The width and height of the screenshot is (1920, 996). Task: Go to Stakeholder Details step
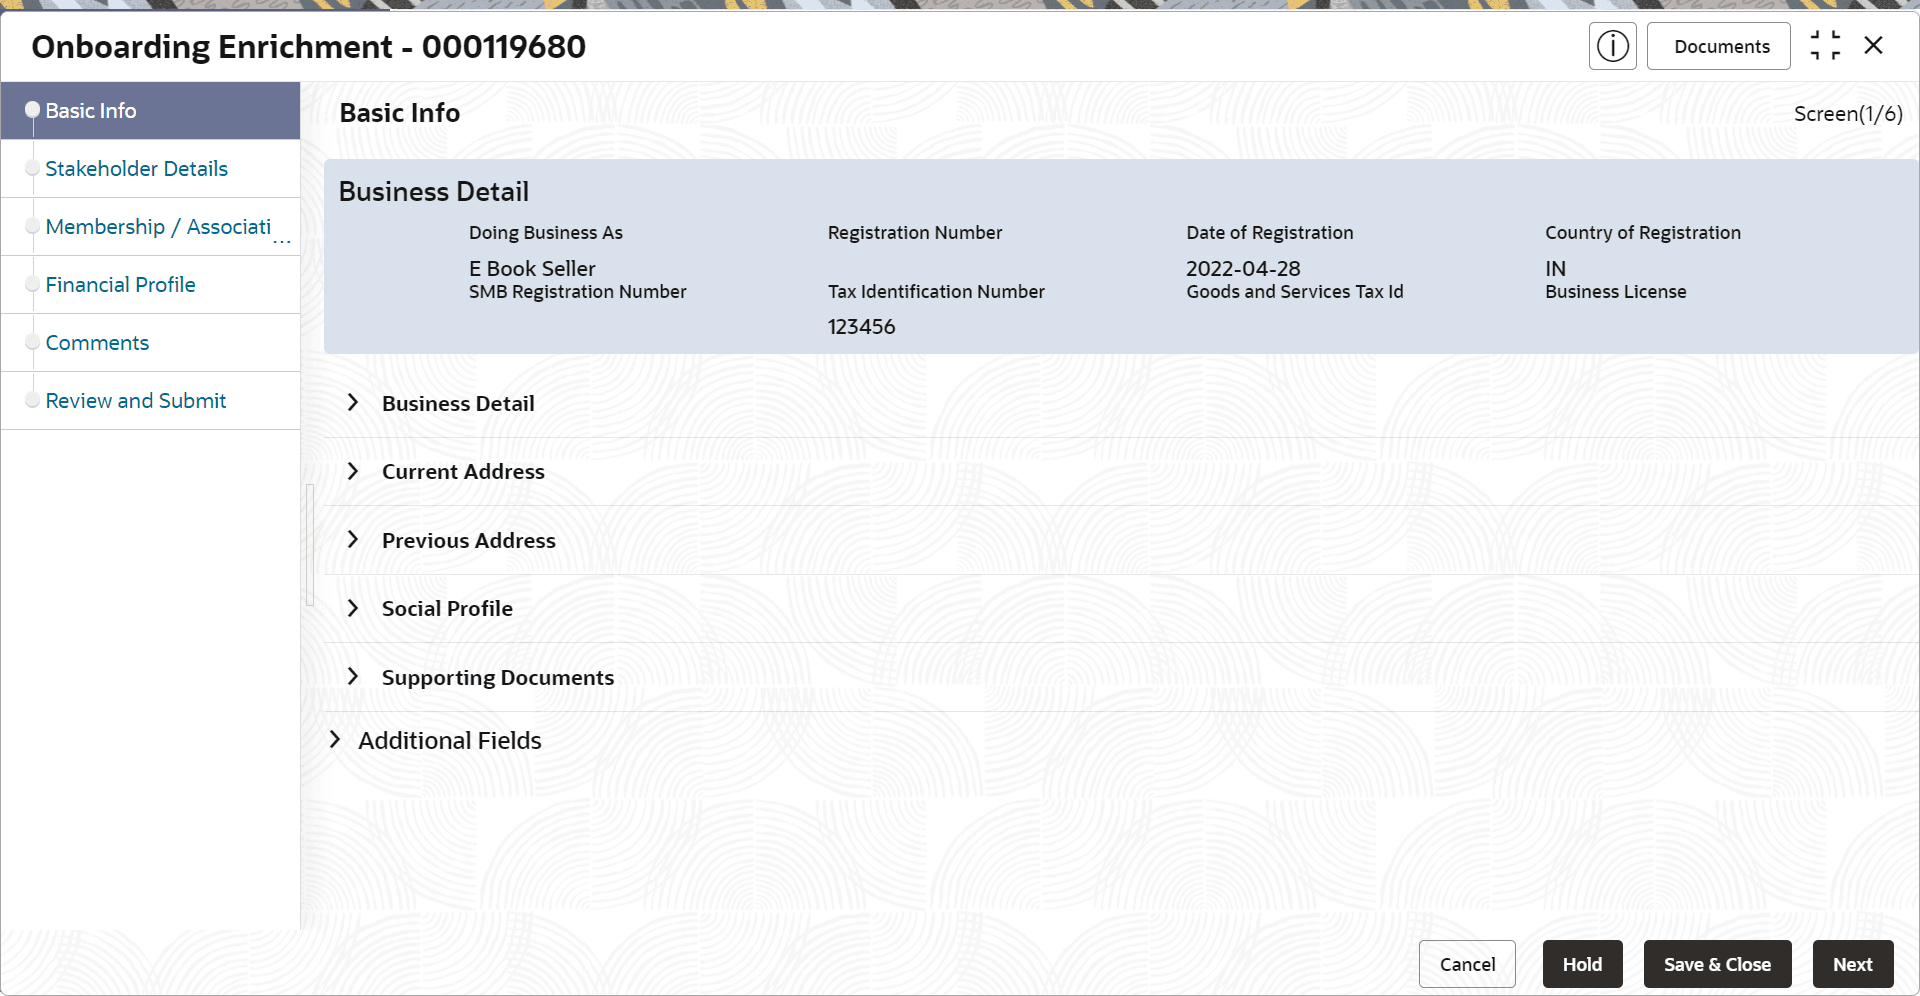[150, 169]
